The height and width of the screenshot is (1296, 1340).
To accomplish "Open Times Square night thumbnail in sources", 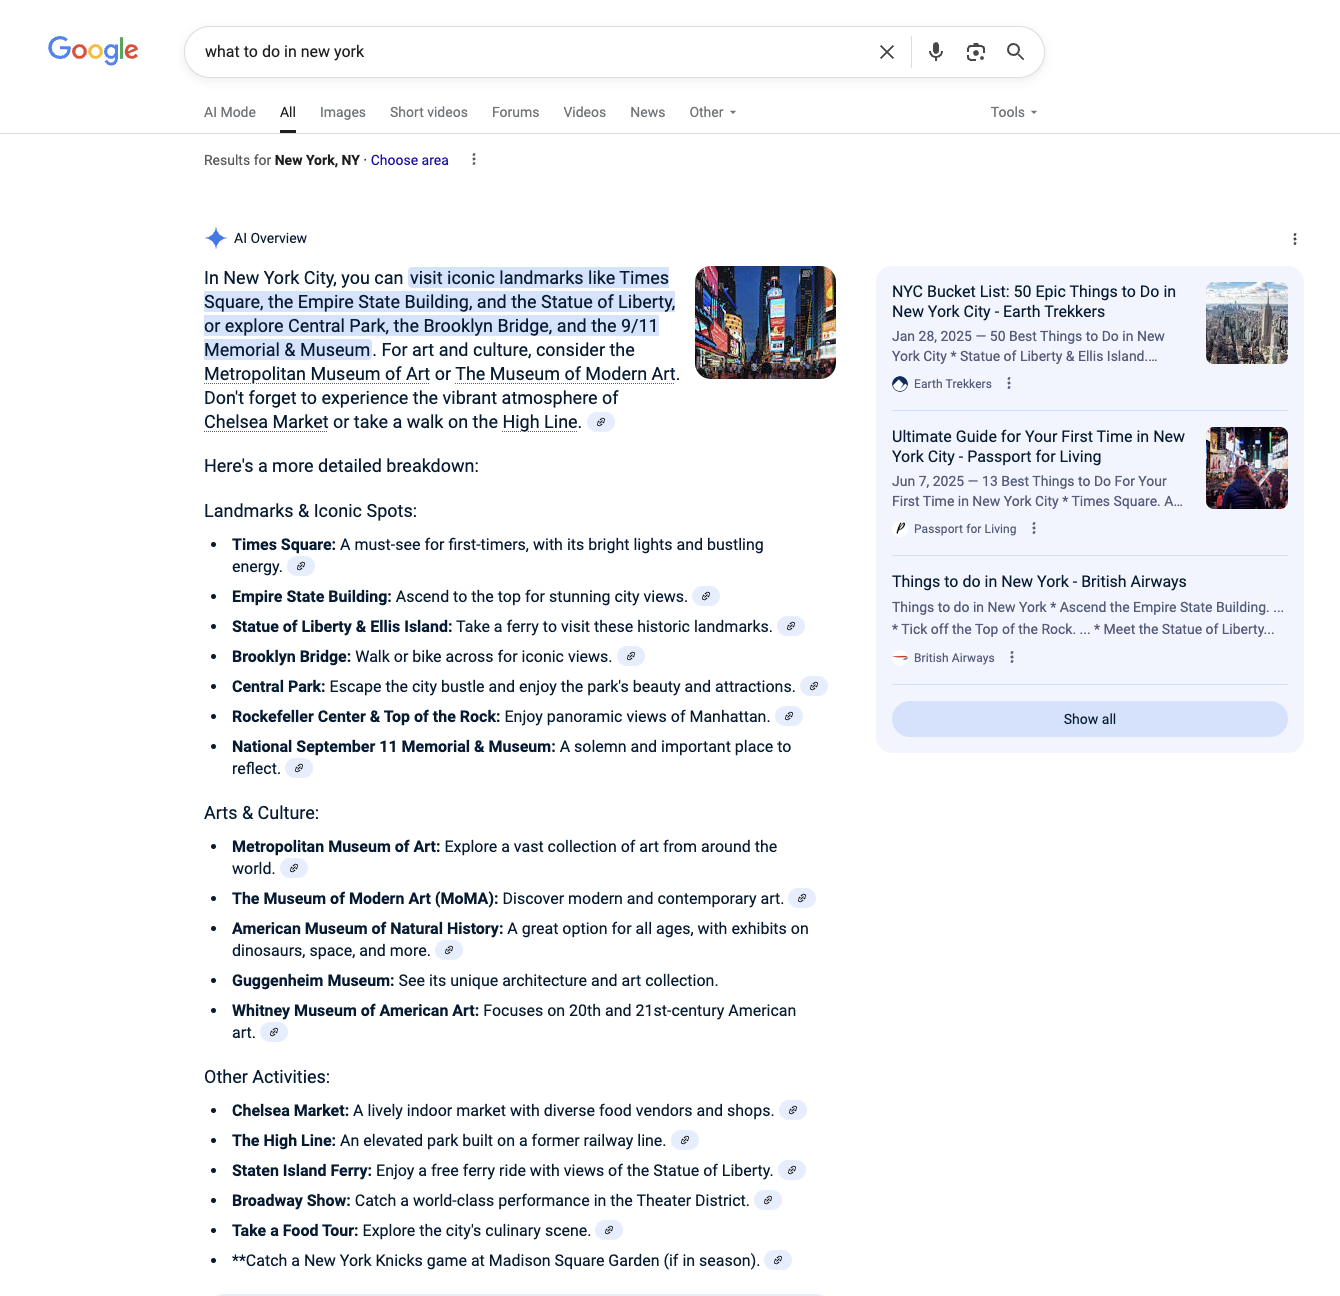I will click(1247, 468).
